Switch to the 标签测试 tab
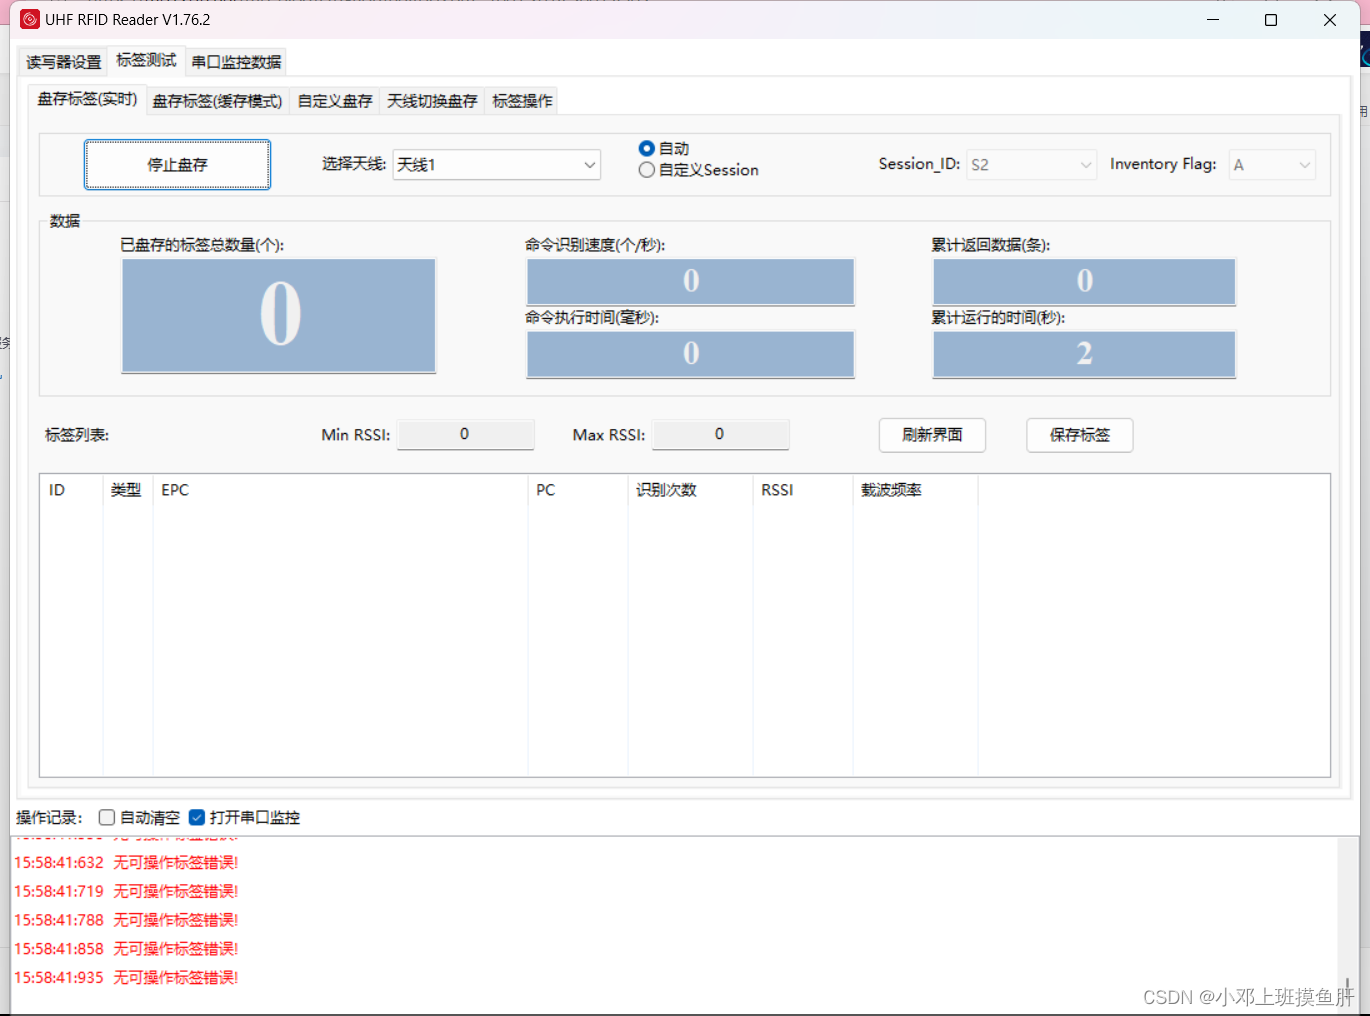Viewport: 1370px width, 1016px height. 146,60
